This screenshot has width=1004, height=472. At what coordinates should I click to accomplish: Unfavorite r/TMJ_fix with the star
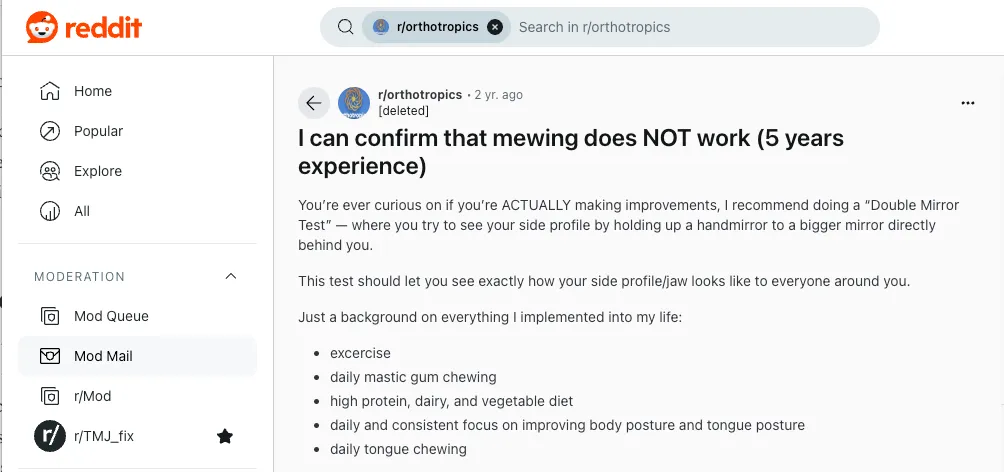click(x=225, y=436)
